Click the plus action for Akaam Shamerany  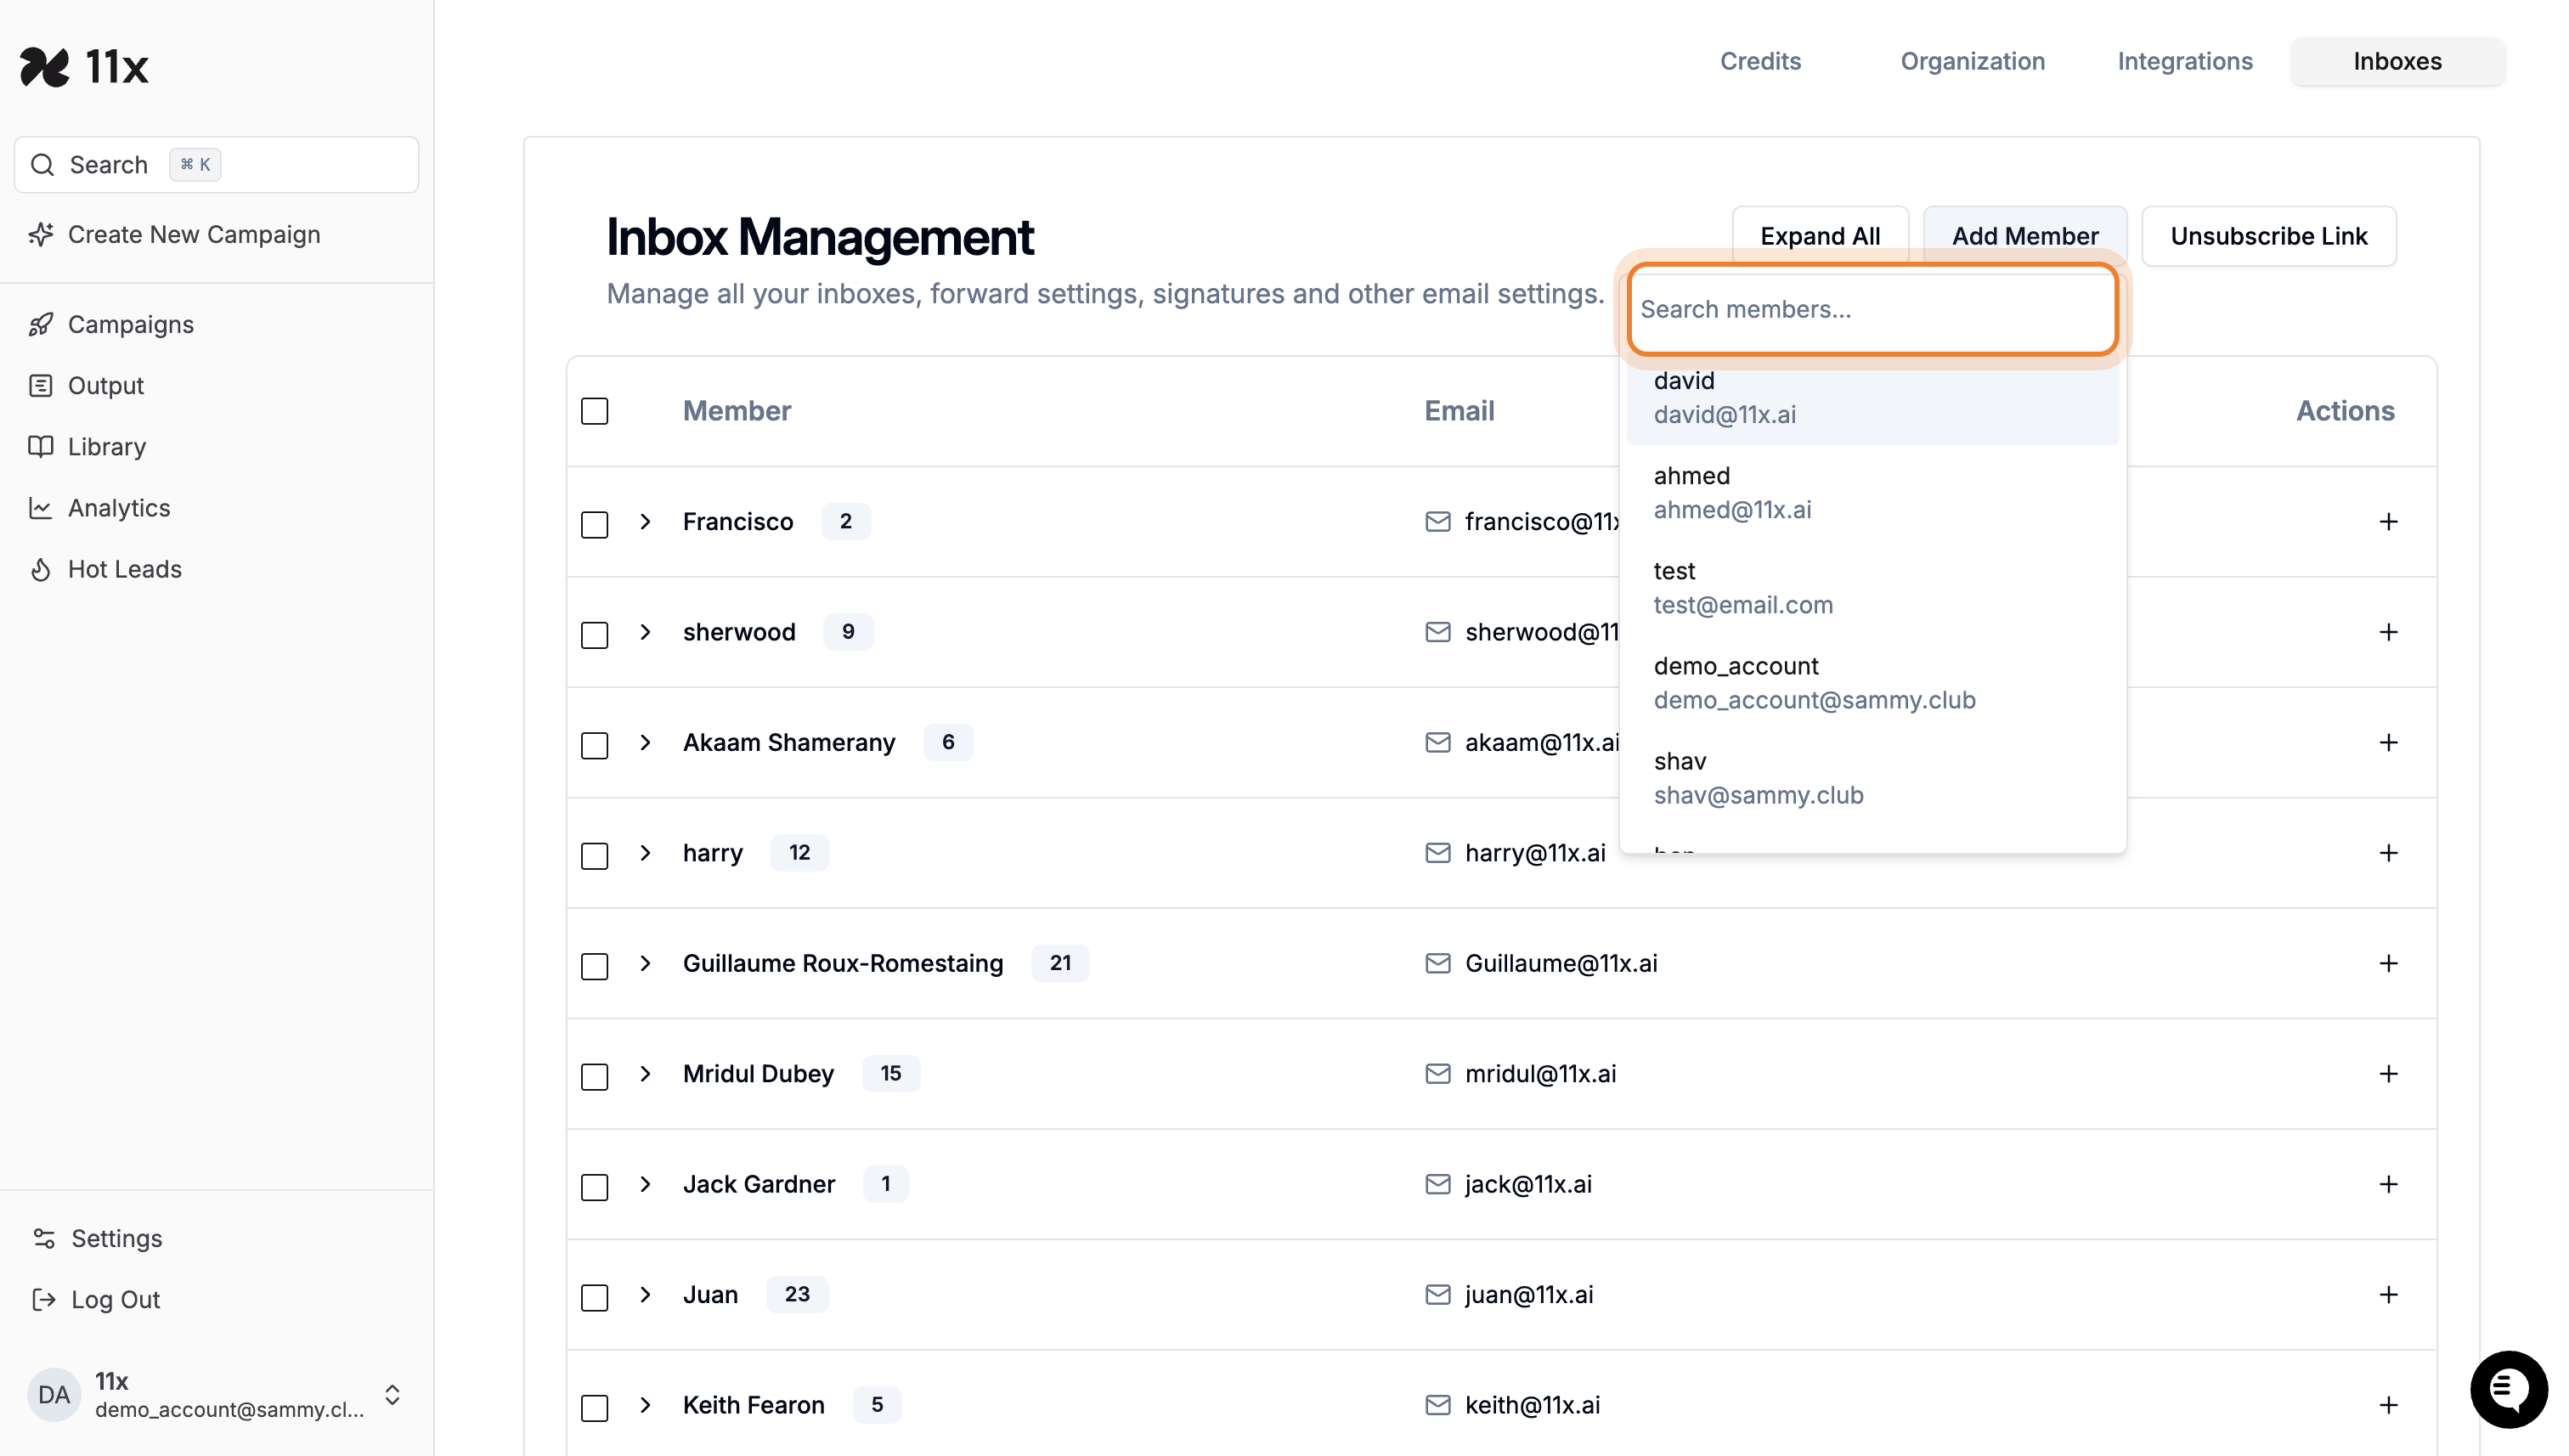[2388, 742]
